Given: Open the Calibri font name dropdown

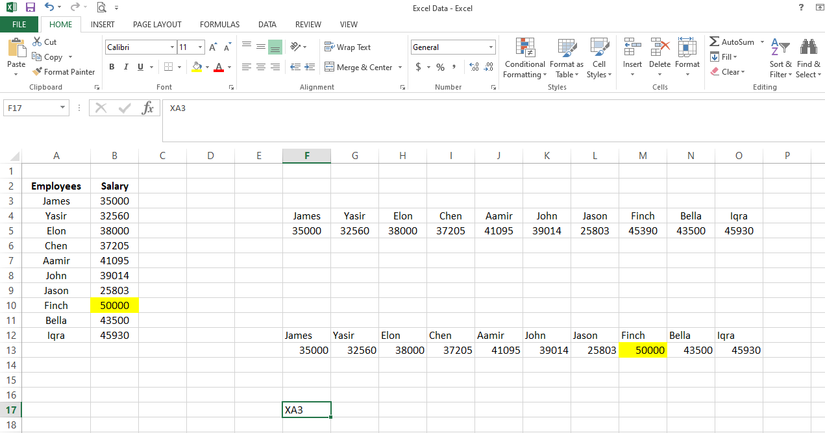Looking at the screenshot, I should click(172, 47).
